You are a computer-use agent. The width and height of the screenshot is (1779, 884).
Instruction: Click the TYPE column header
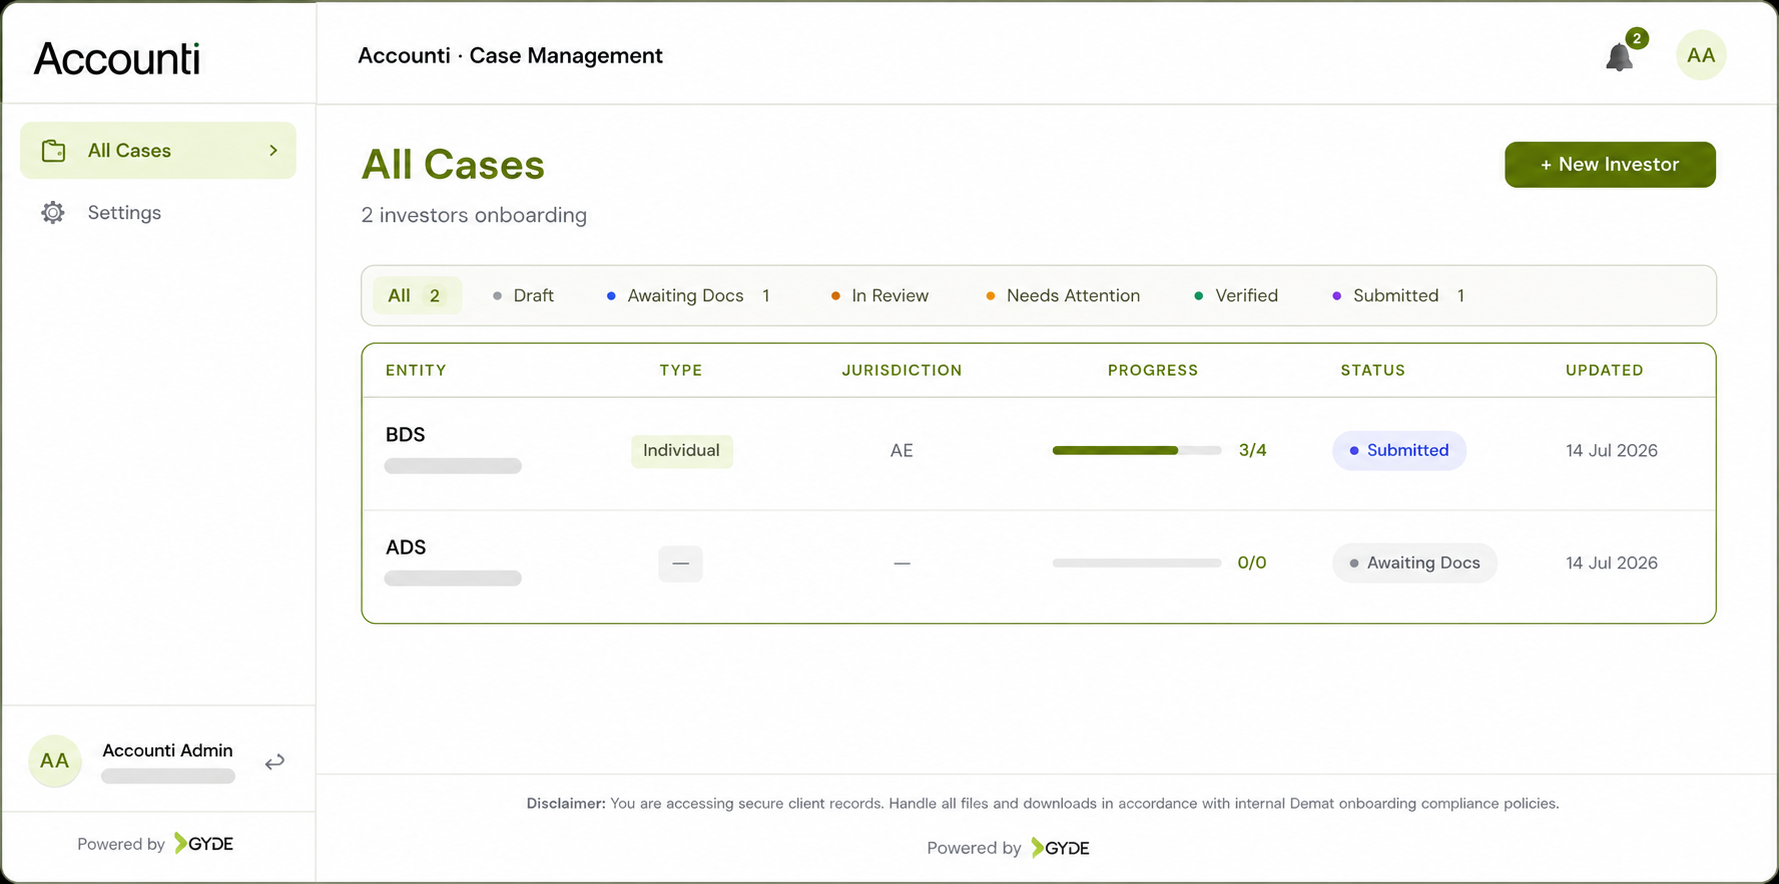pyautogui.click(x=681, y=370)
